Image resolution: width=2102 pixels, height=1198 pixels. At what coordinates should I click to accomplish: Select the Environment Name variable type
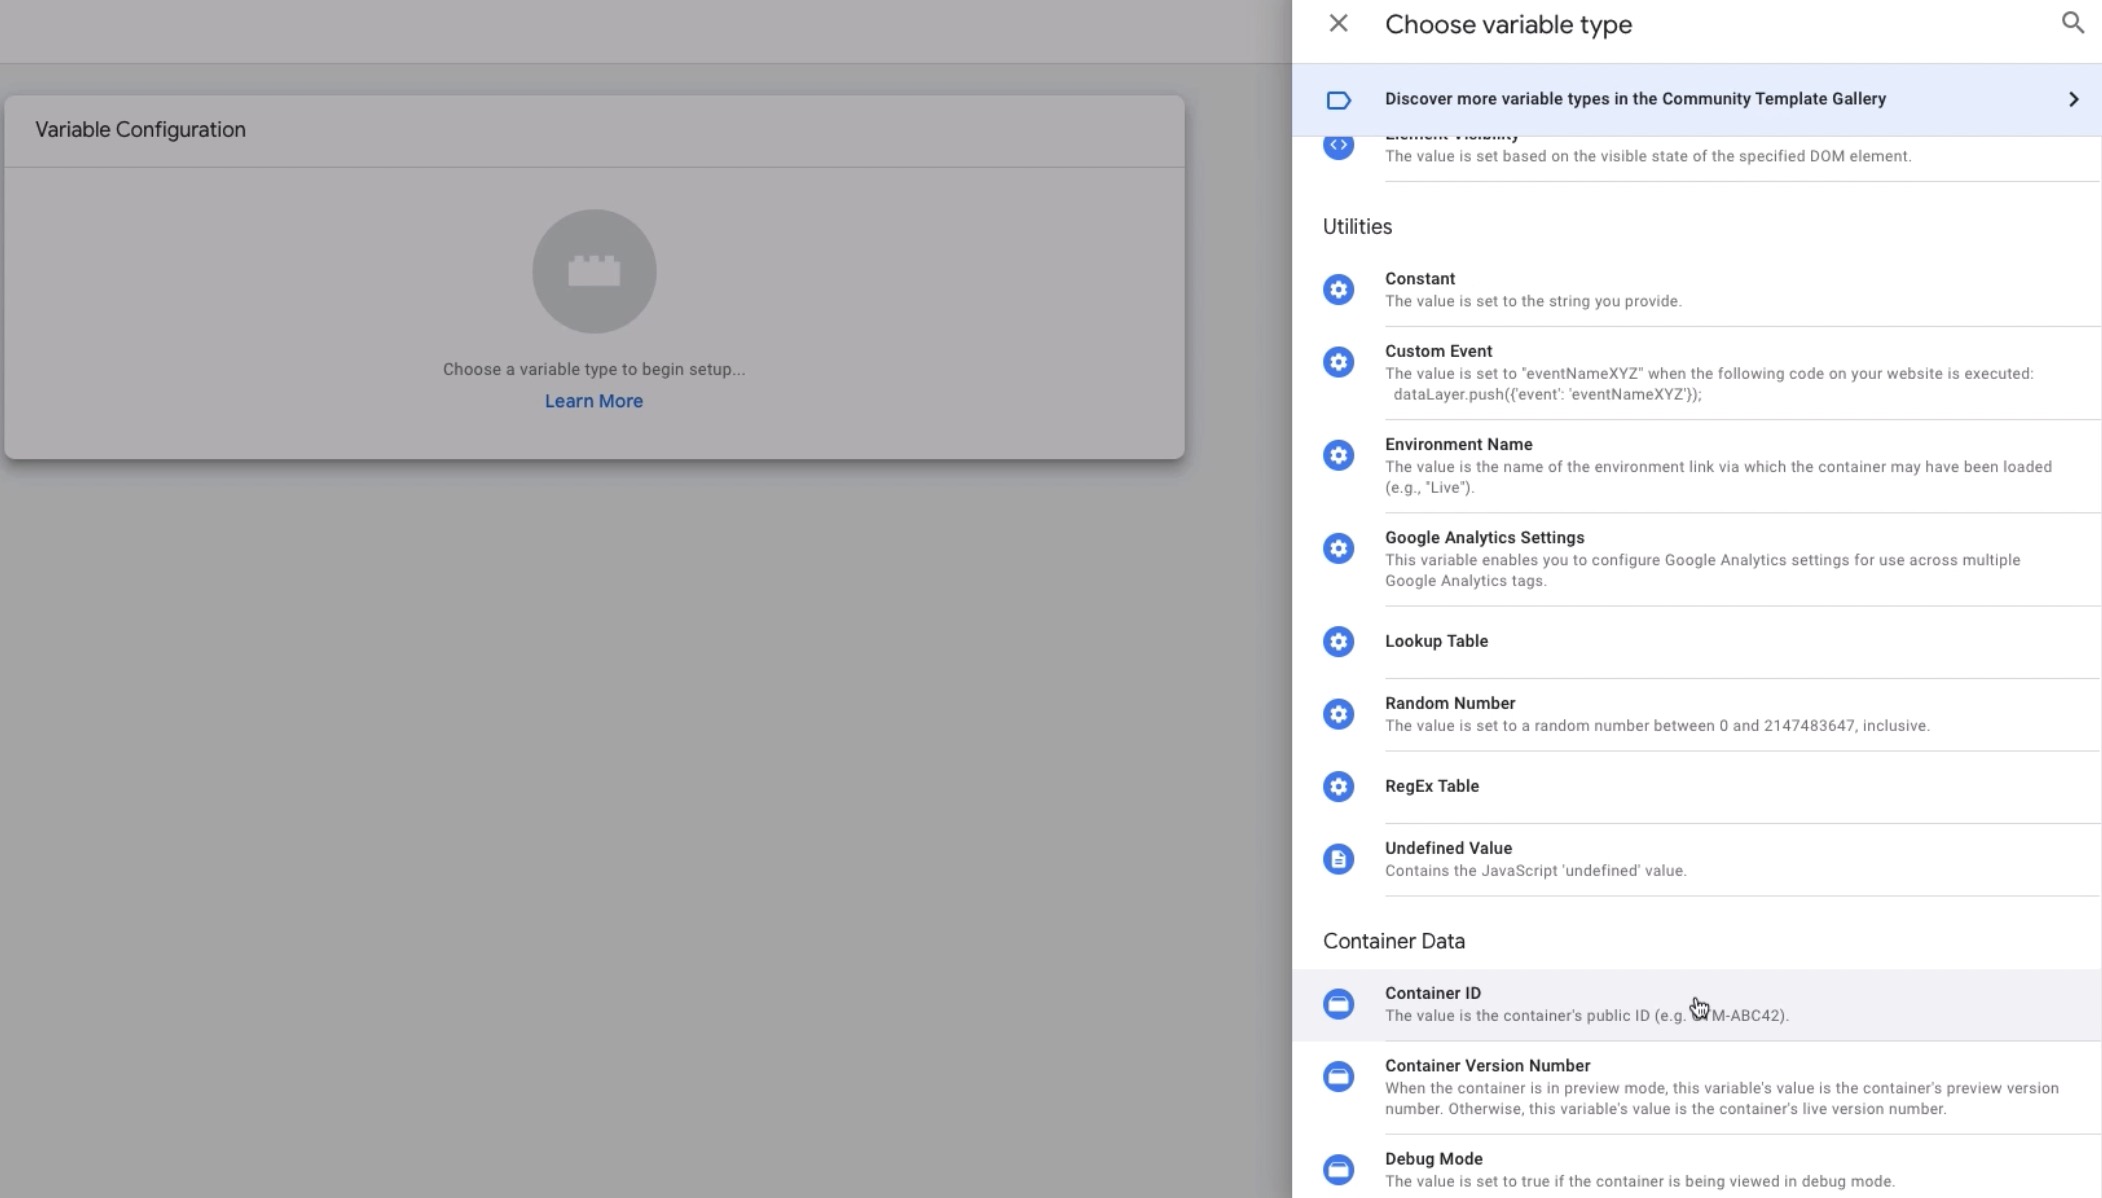(1458, 445)
